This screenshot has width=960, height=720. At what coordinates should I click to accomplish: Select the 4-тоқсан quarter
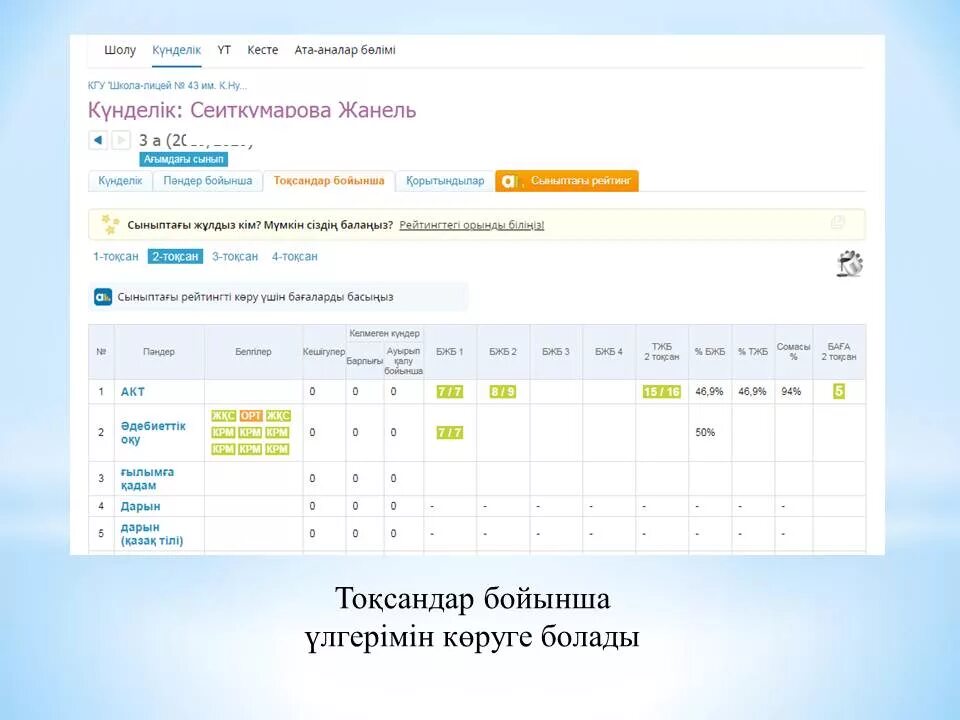coord(295,257)
